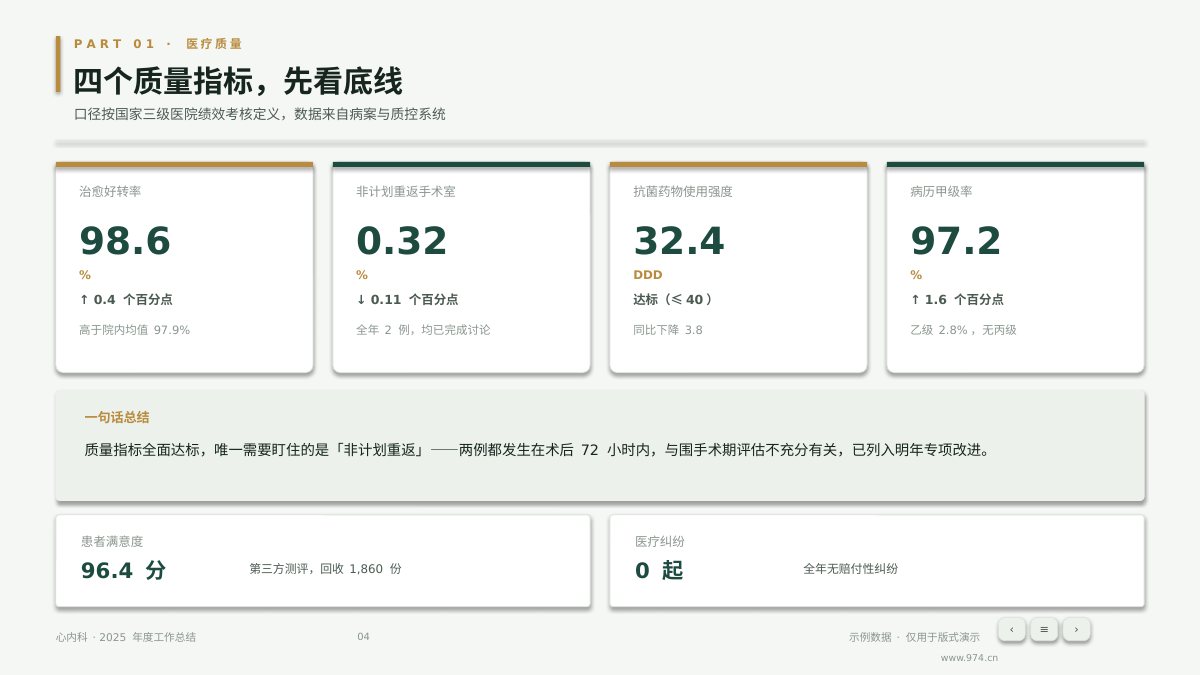The width and height of the screenshot is (1200, 675).
Task: Select the 非计划重返手术室 value 0.32
Action: (x=402, y=242)
